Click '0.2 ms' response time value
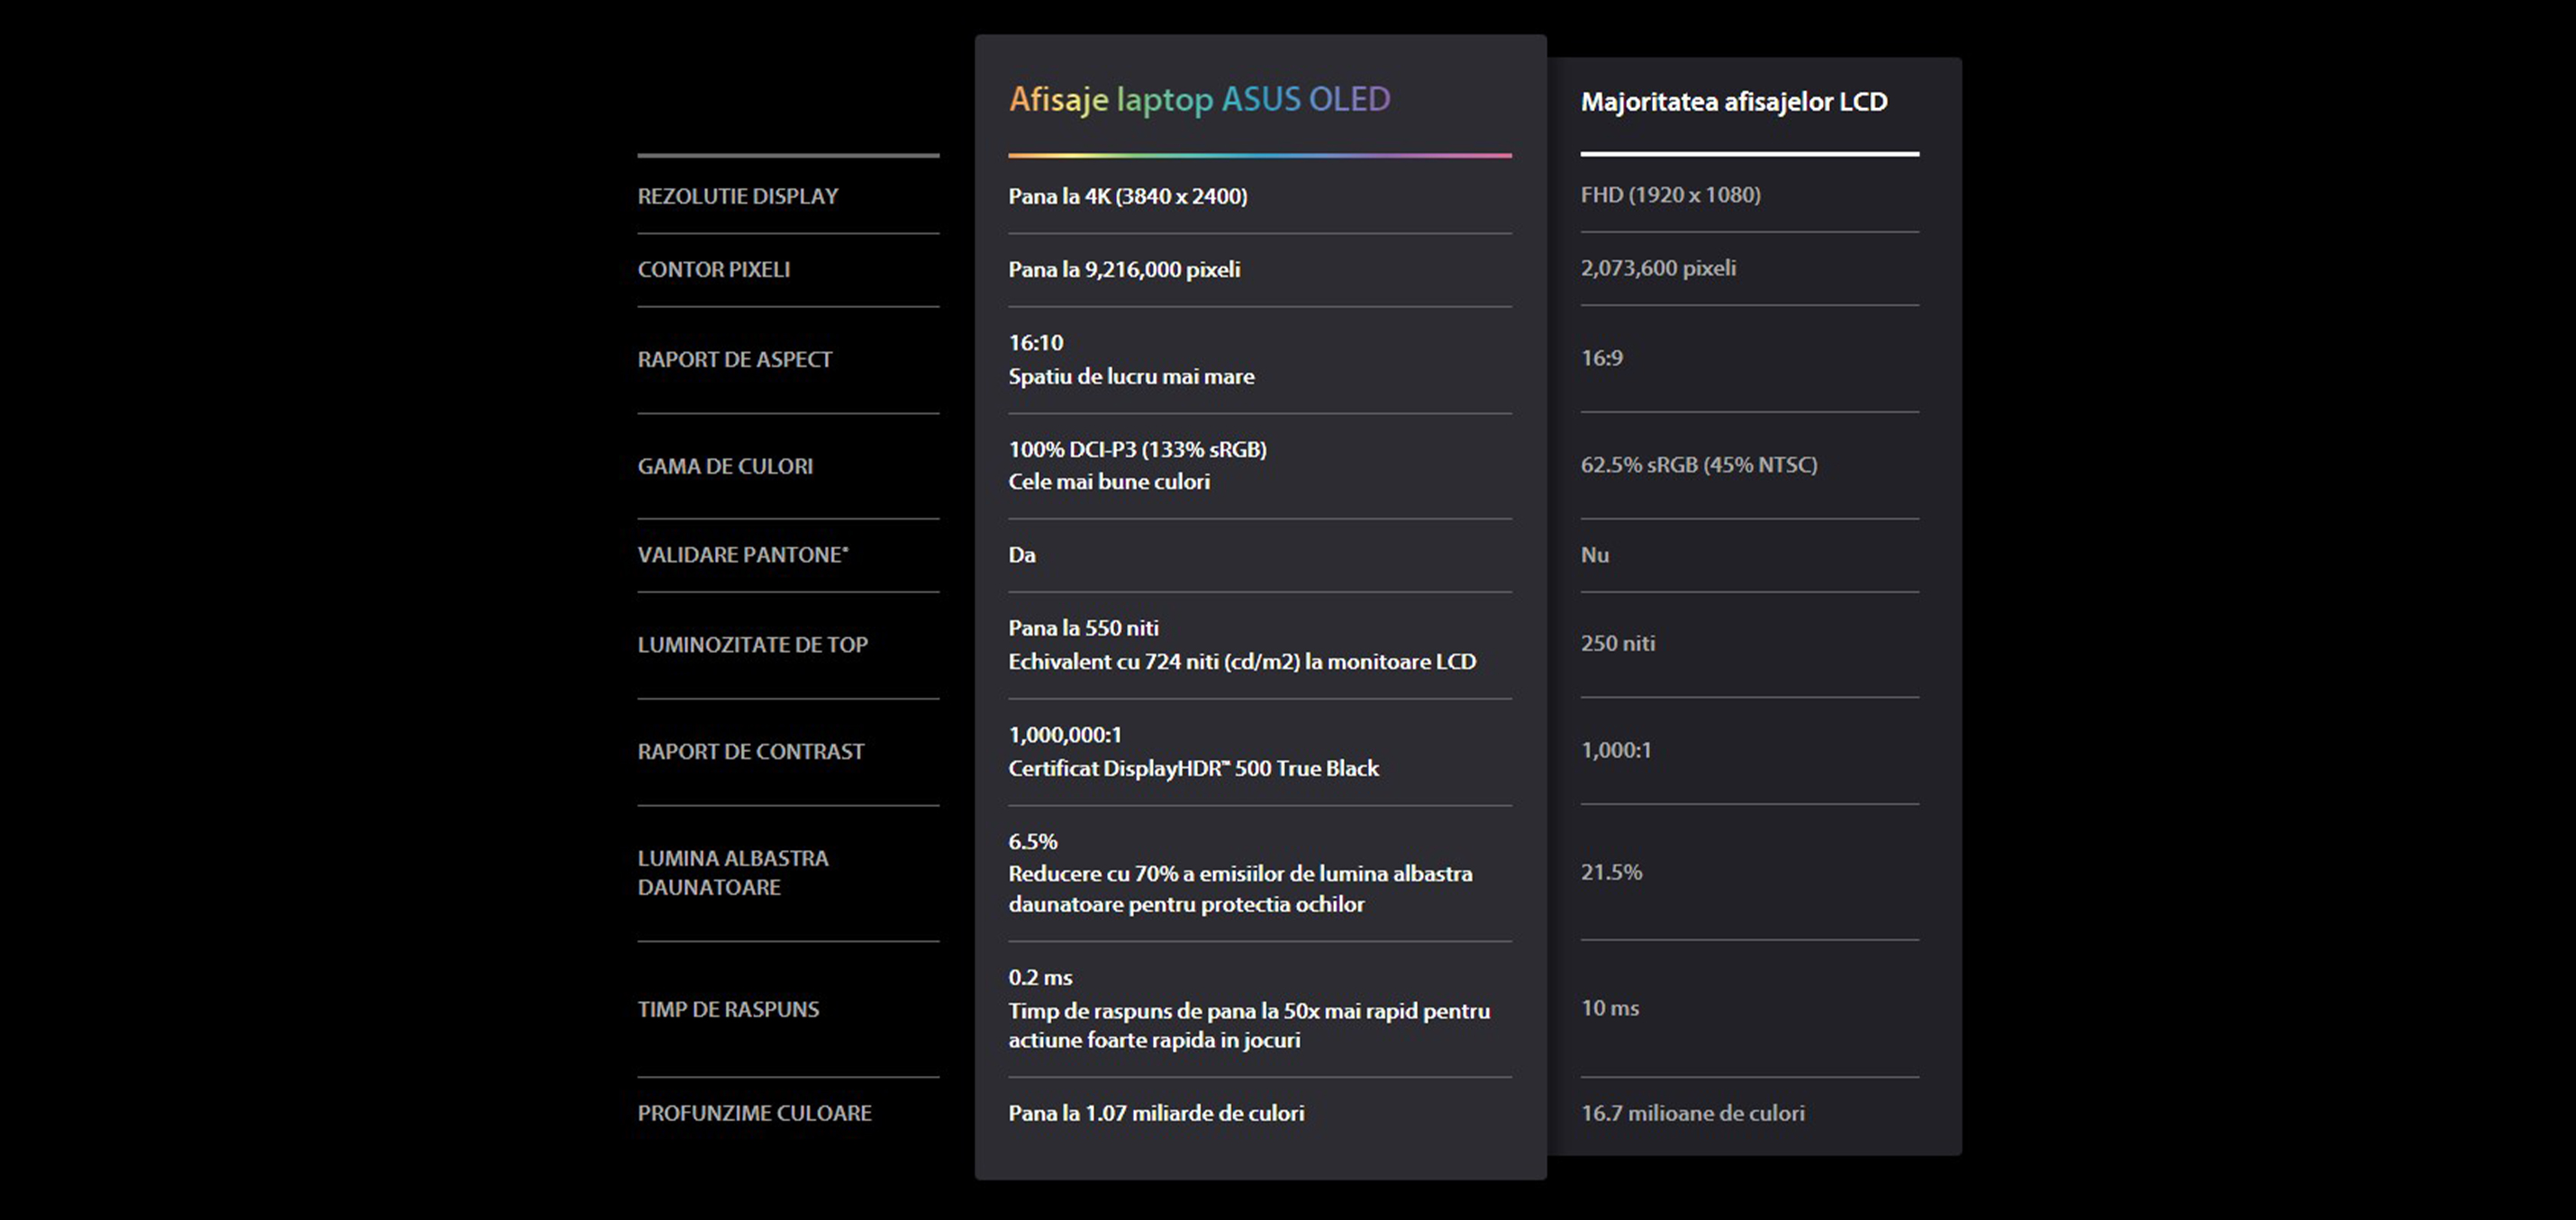The width and height of the screenshot is (2576, 1220). [1040, 977]
